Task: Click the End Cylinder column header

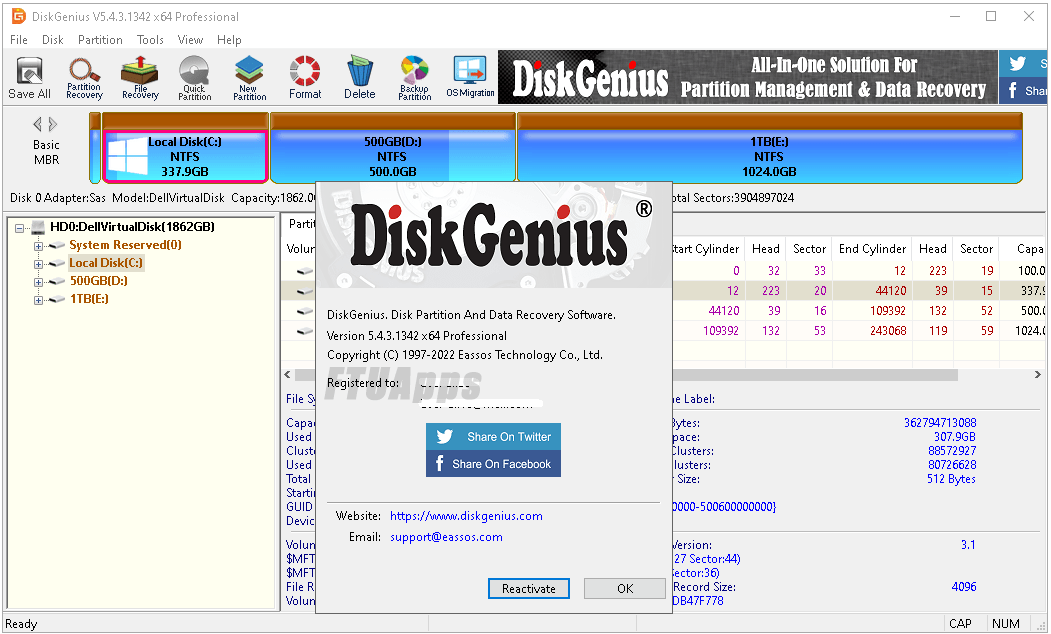Action: [x=873, y=249]
